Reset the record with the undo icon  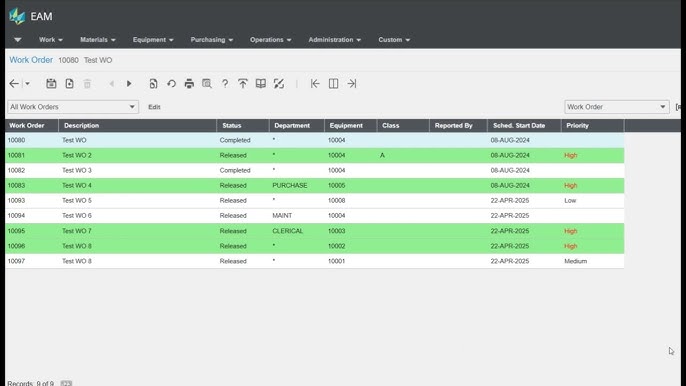172,84
